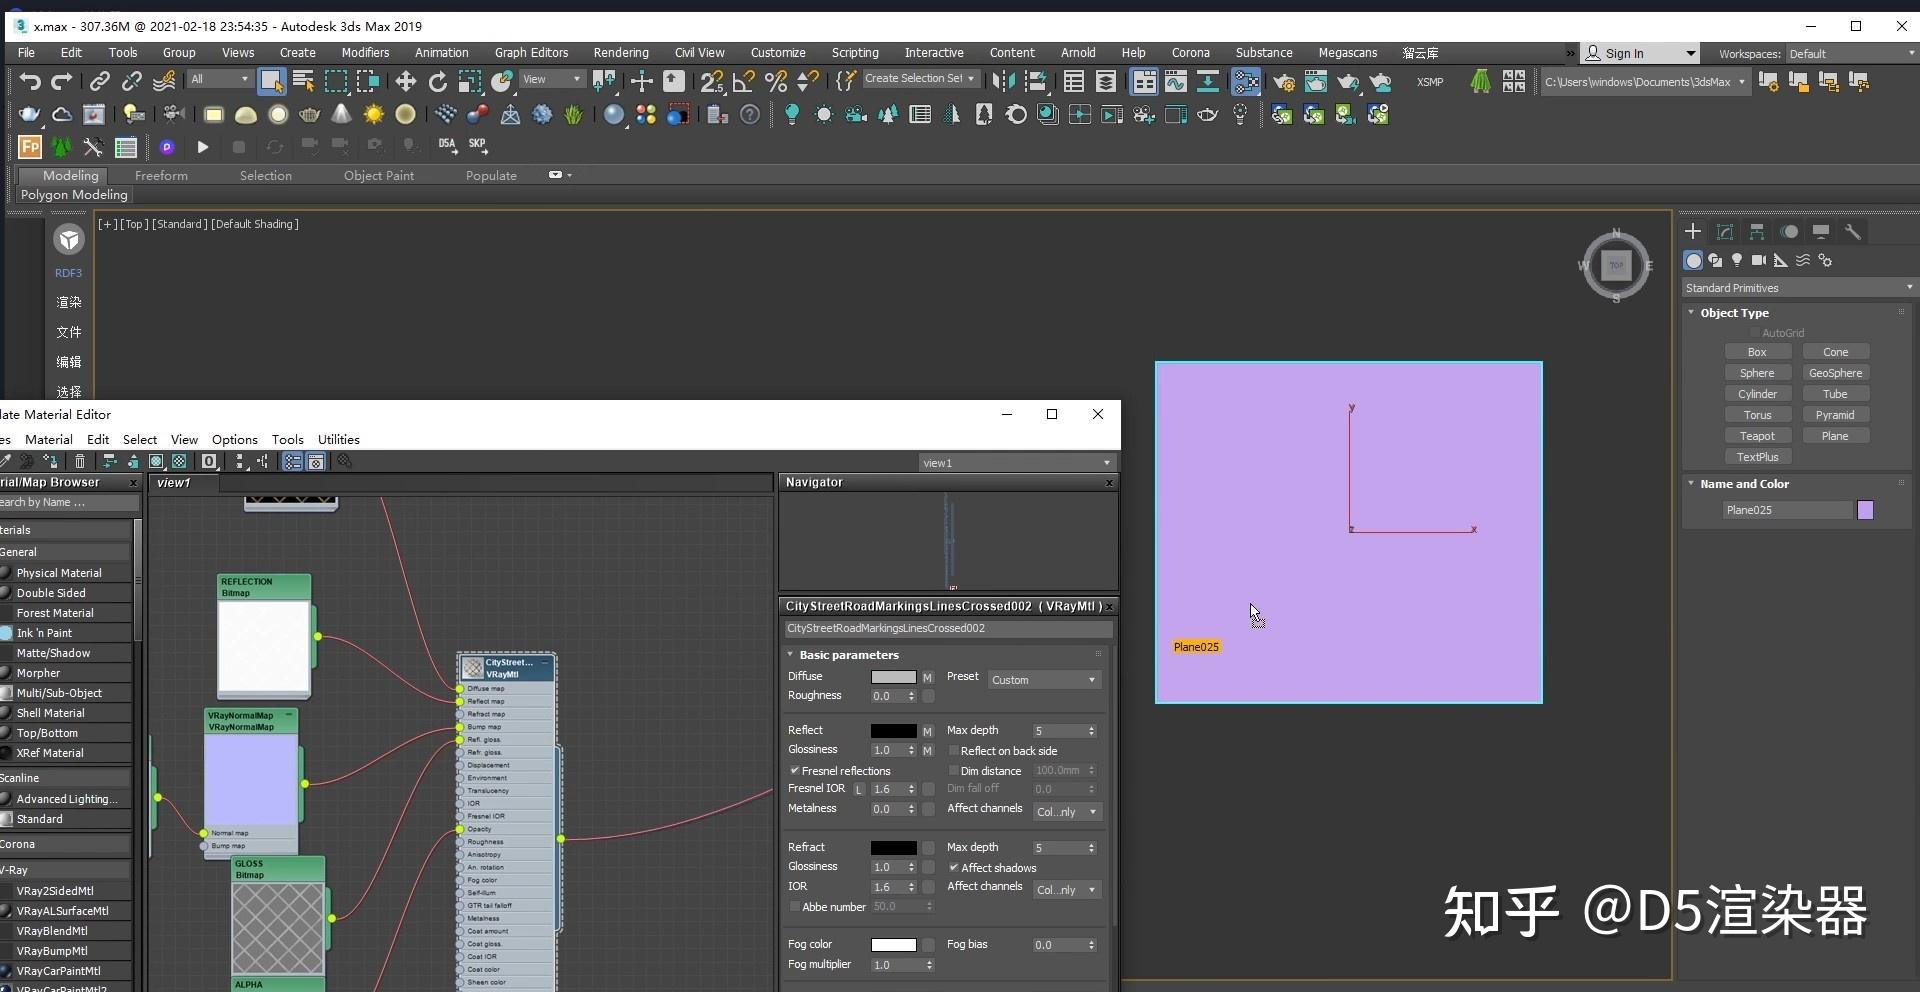
Task: Switch to the Freeform ribbon tab
Action: pos(161,175)
